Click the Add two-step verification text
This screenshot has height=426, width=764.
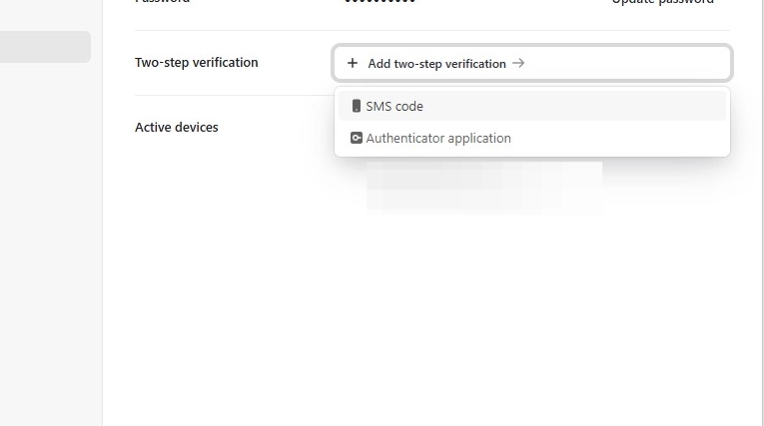(436, 63)
